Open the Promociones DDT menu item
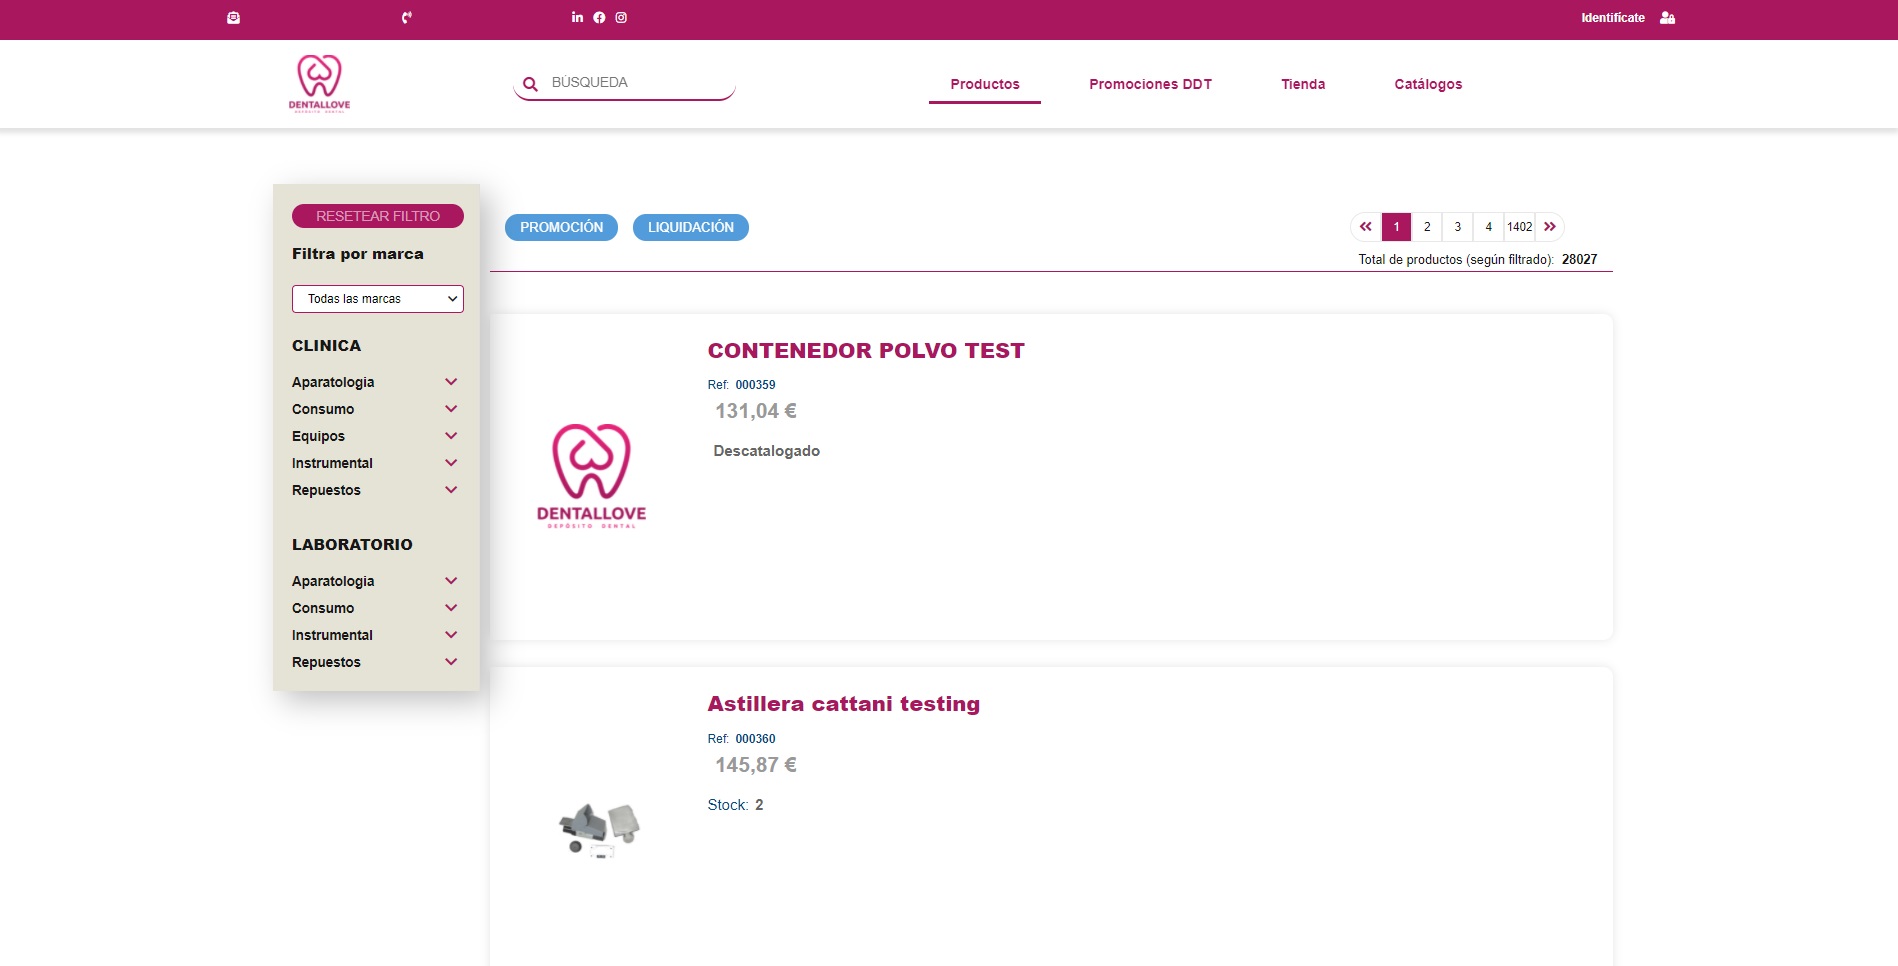Image resolution: width=1898 pixels, height=966 pixels. (x=1151, y=84)
